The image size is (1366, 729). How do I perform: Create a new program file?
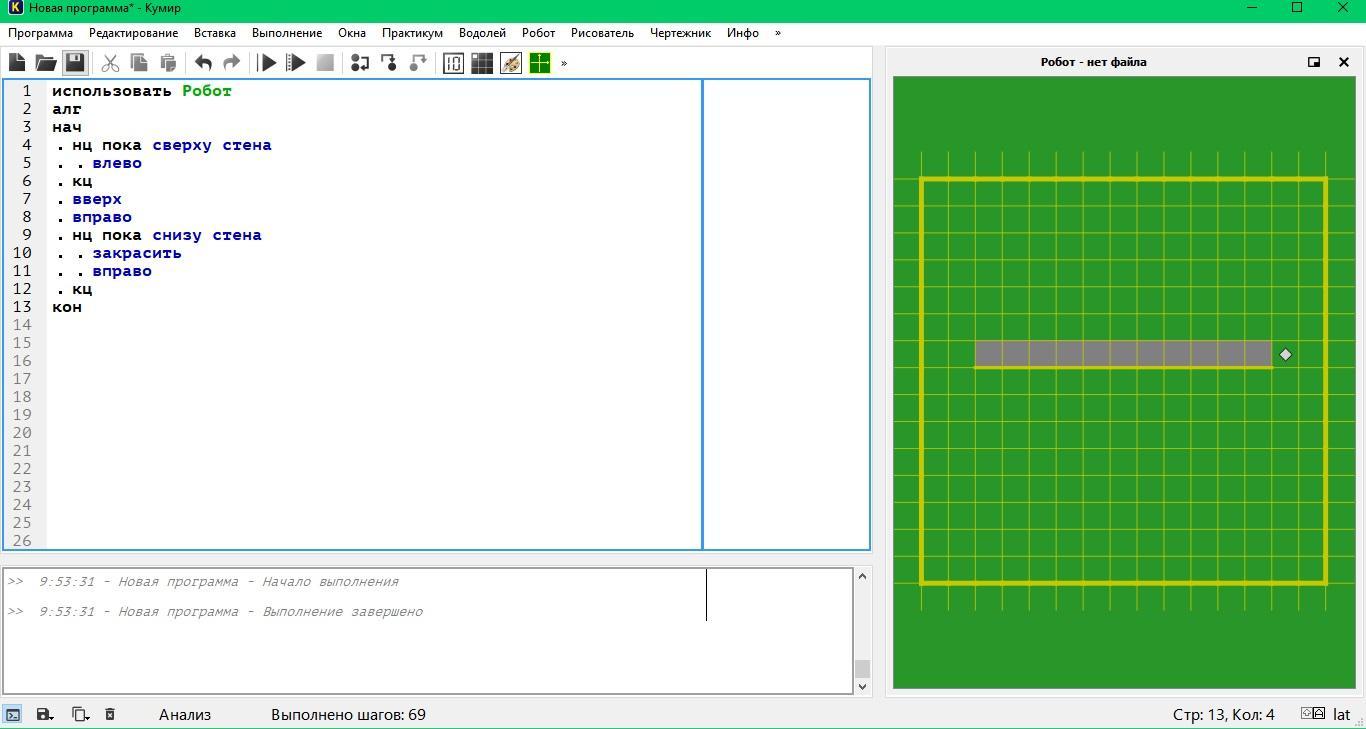pyautogui.click(x=17, y=63)
